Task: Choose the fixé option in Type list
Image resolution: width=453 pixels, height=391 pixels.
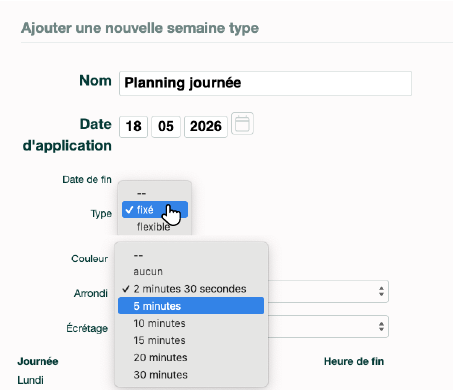Action: [155, 210]
